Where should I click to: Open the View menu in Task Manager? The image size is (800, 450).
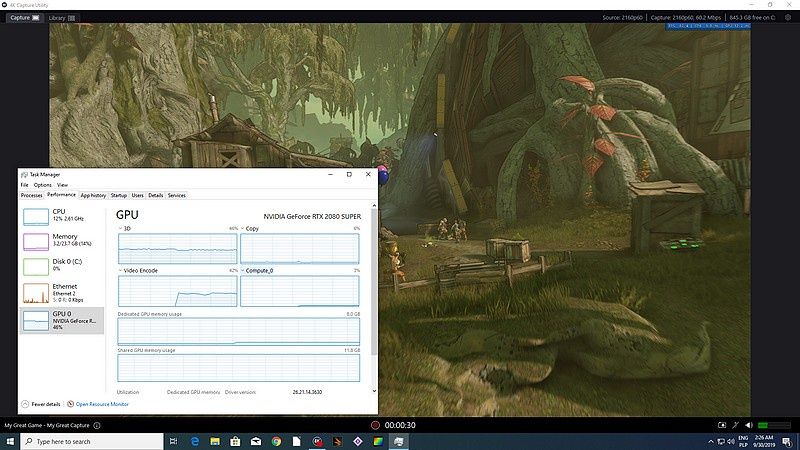click(62, 185)
